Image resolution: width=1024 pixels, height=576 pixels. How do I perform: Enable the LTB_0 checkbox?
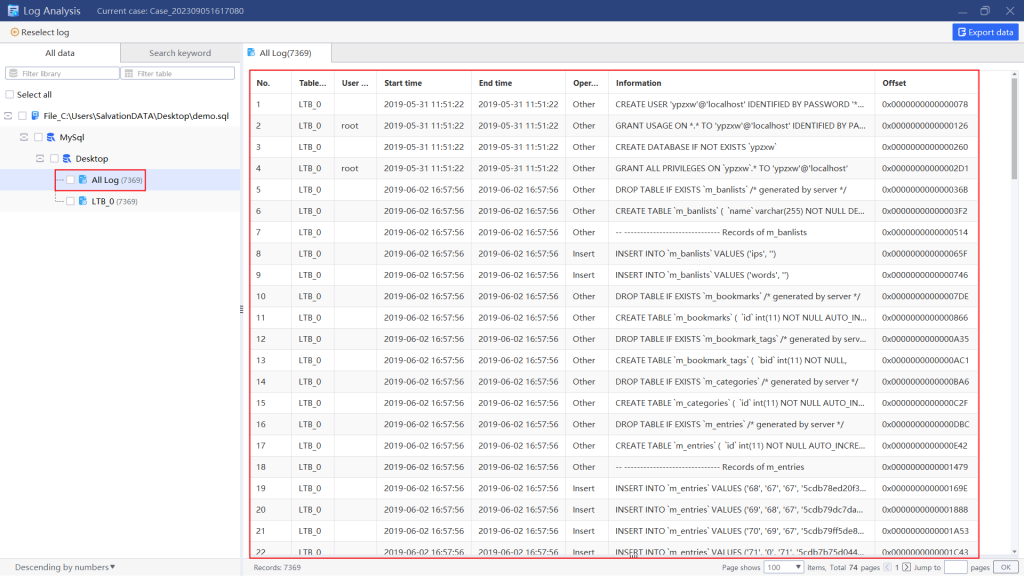(x=70, y=201)
